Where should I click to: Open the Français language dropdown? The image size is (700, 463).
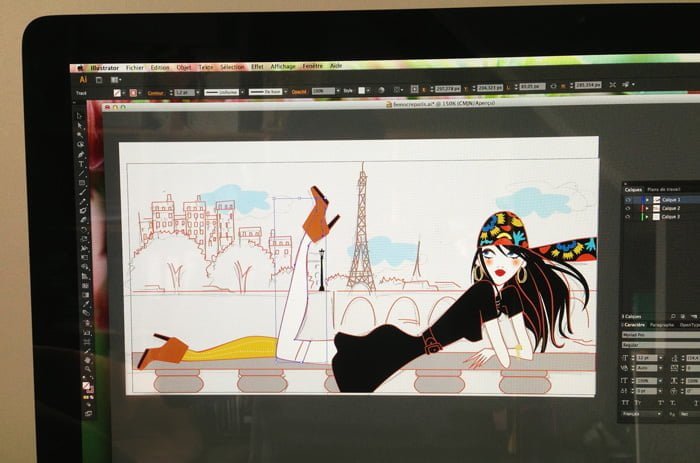pyautogui.click(x=642, y=414)
